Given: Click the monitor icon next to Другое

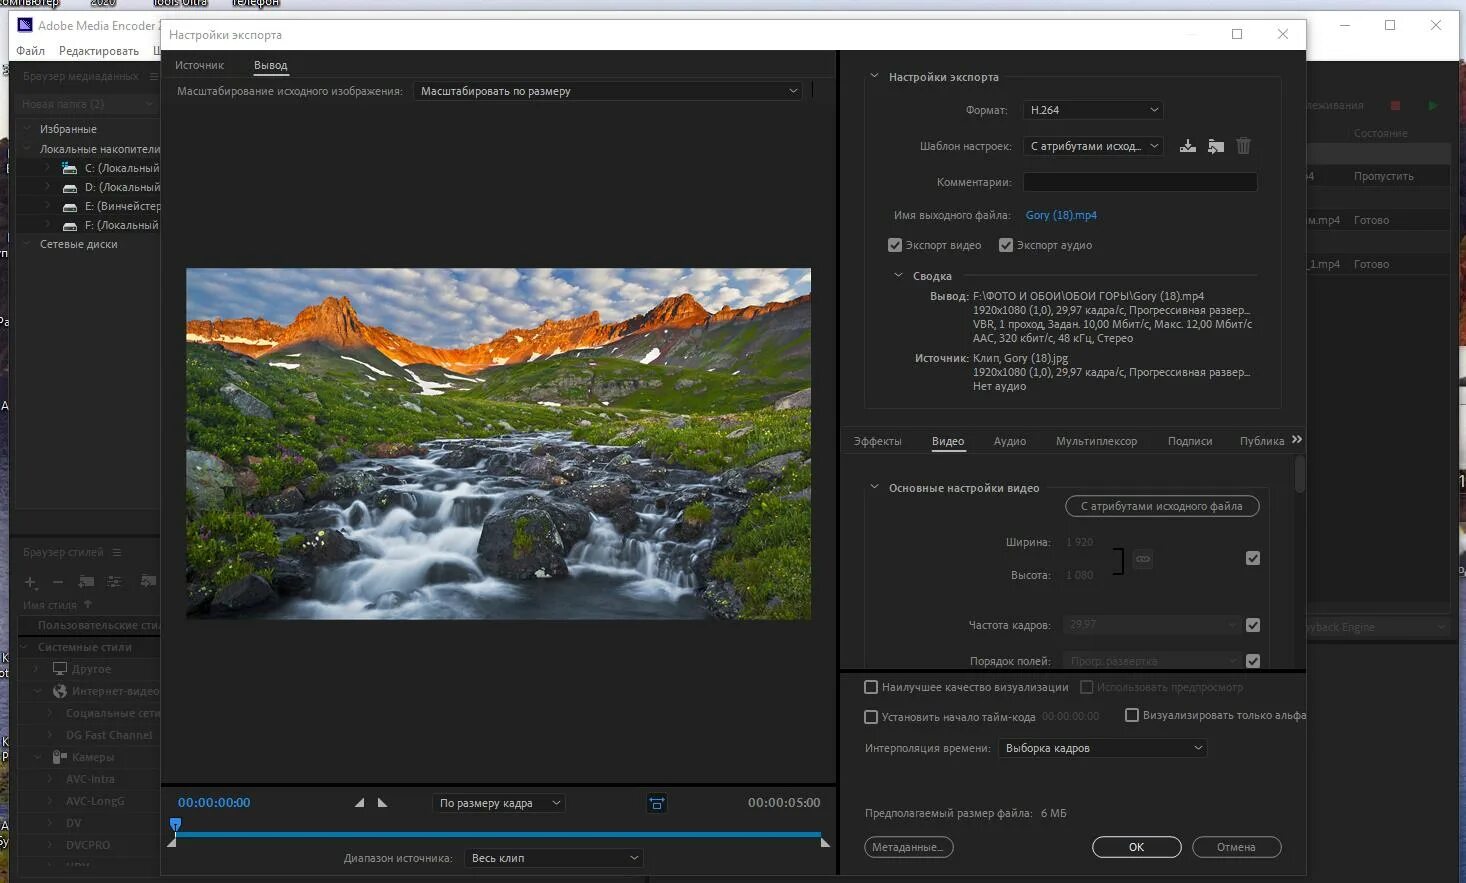Looking at the screenshot, I should tap(60, 669).
